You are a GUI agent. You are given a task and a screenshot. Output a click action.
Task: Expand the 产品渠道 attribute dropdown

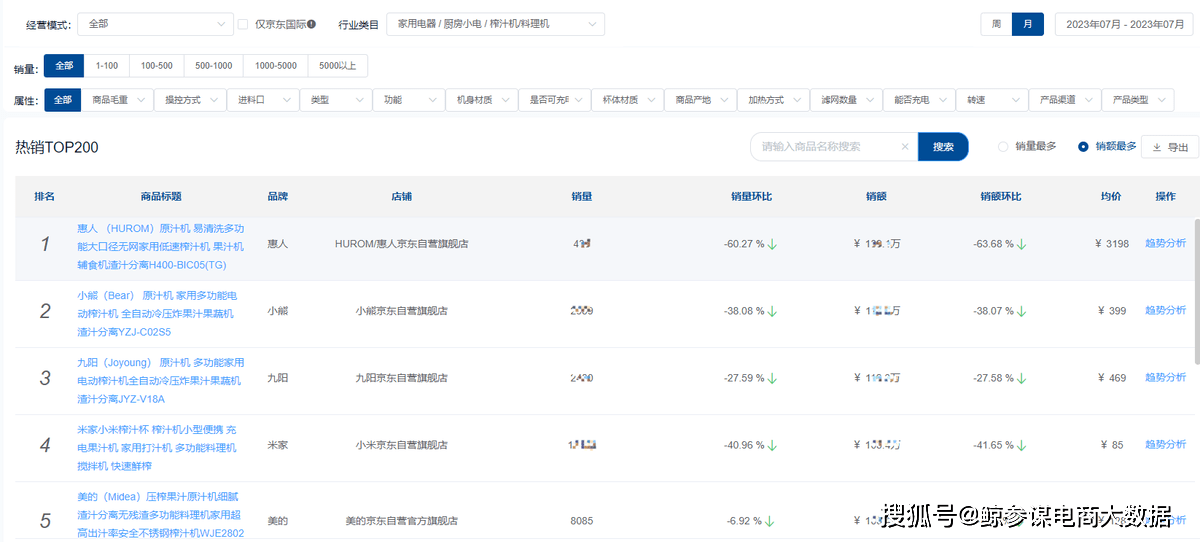[x=1067, y=100]
